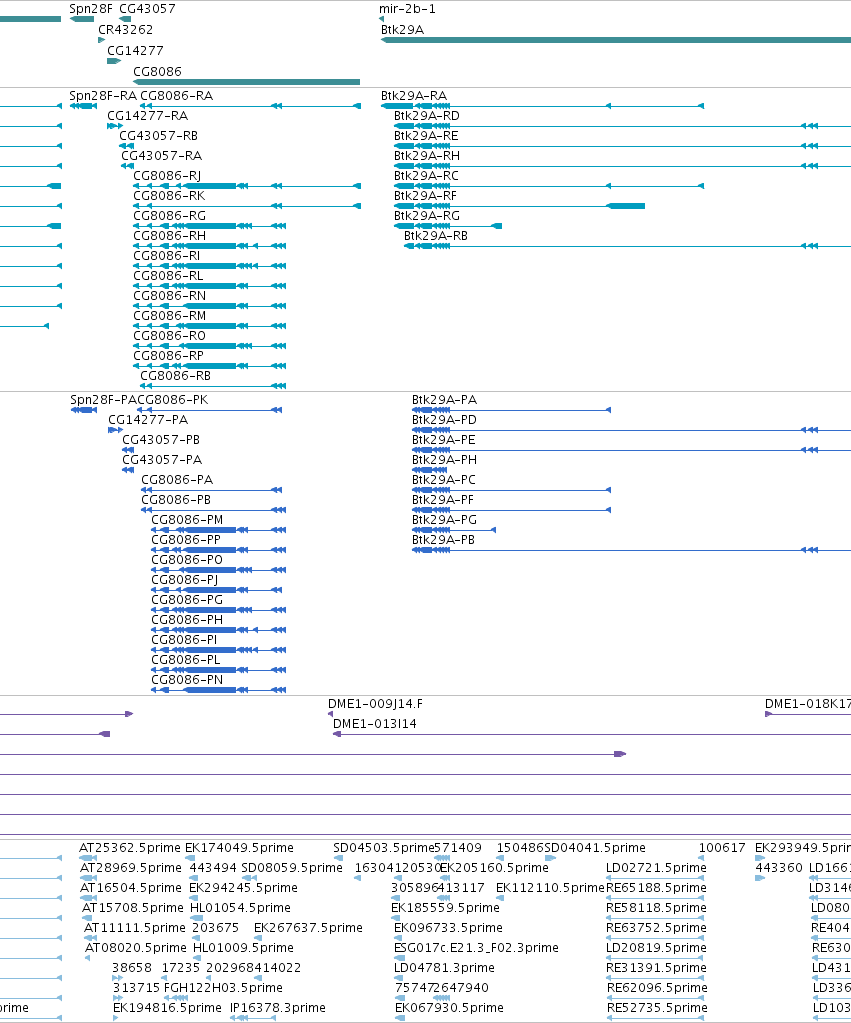Click transcript Btk29A-RH label
851x1023 pixels.
(427, 156)
